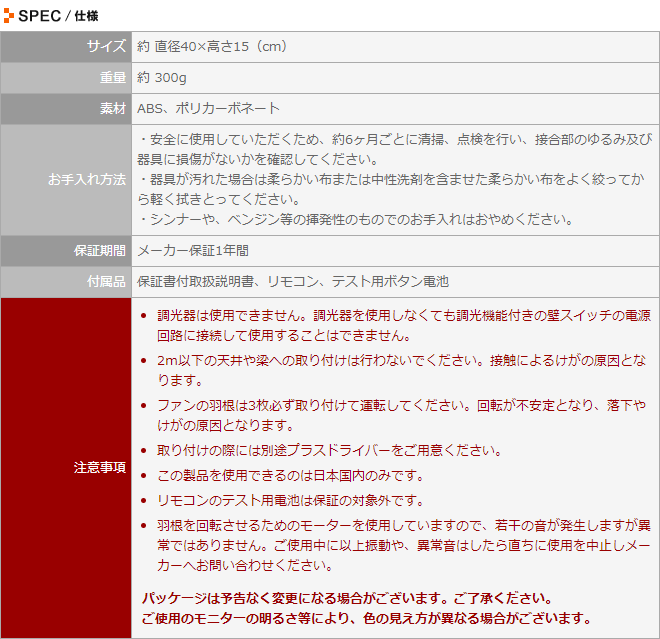Click the caution starting 'ファンの羽根は3枚必ず'
The width and height of the screenshot is (660, 639).
(x=402, y=415)
